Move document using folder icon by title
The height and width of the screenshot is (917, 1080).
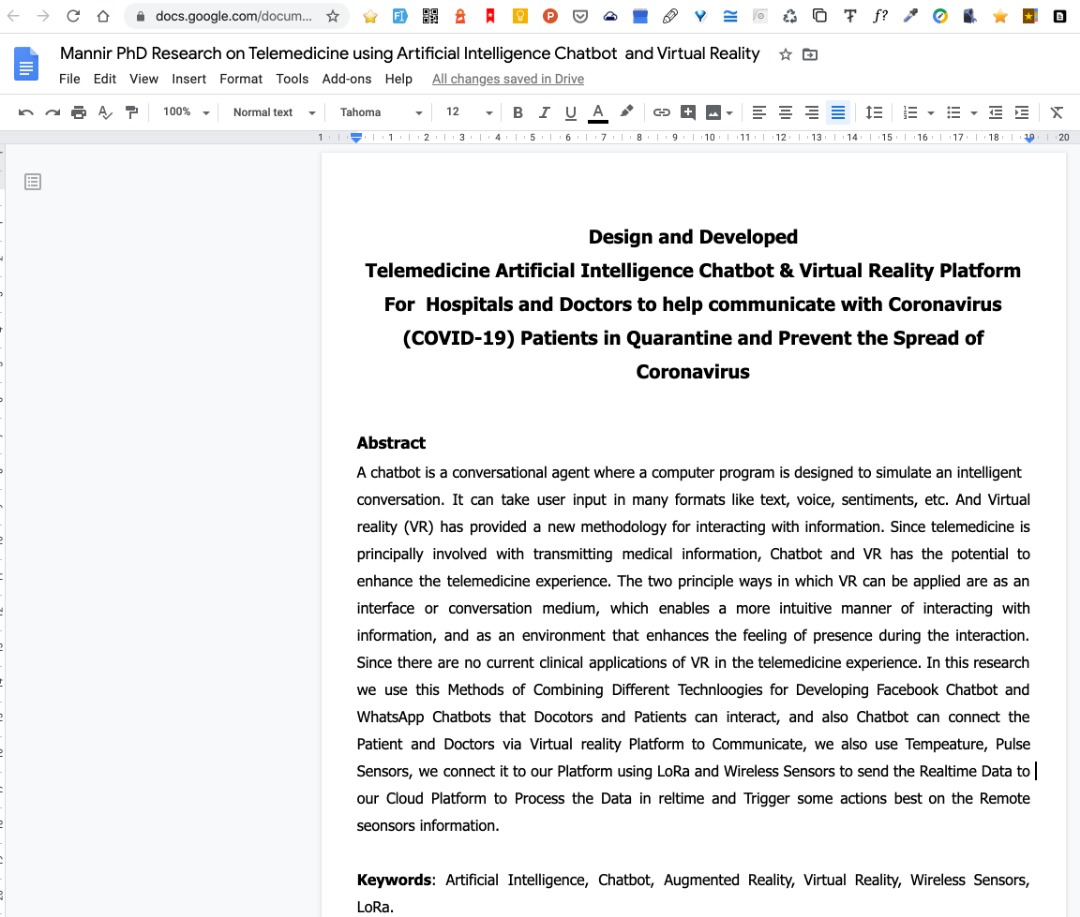pos(810,54)
